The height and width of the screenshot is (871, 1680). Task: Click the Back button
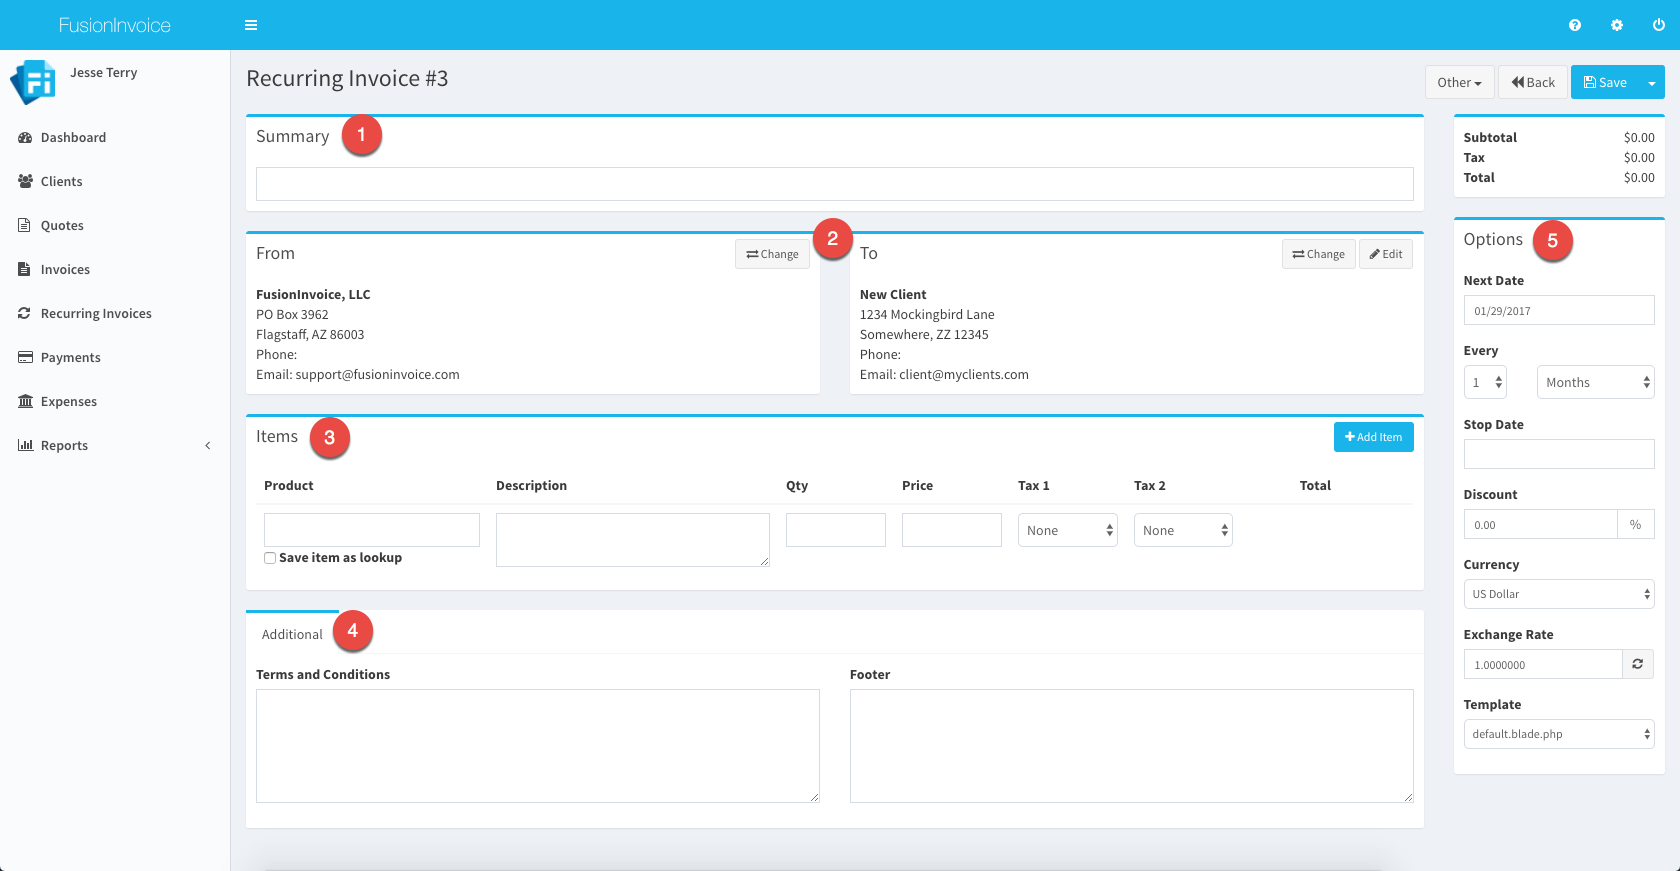[1532, 83]
